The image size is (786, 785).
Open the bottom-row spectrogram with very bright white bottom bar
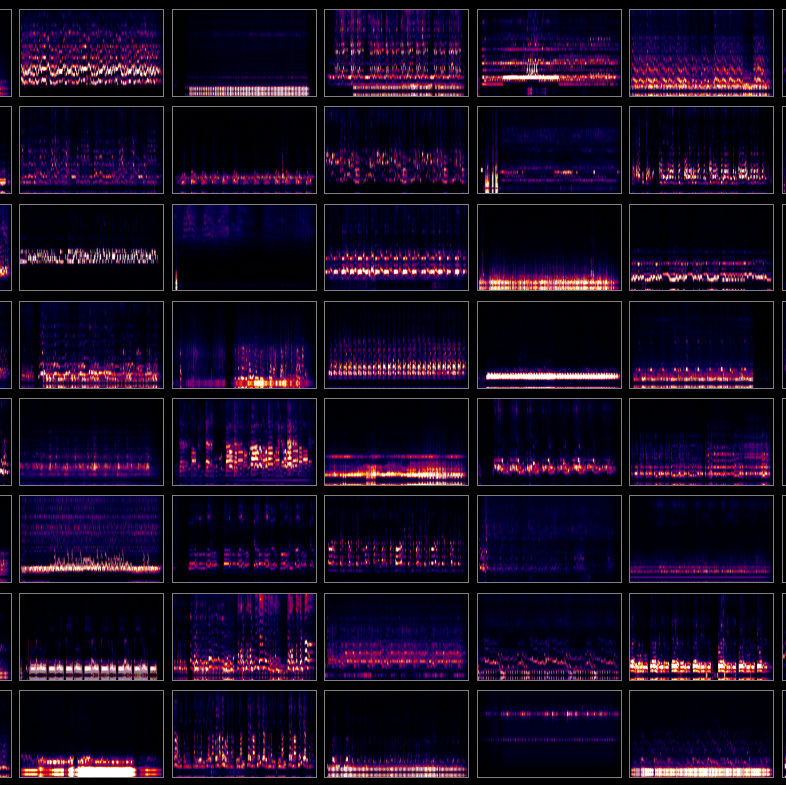(x=91, y=734)
